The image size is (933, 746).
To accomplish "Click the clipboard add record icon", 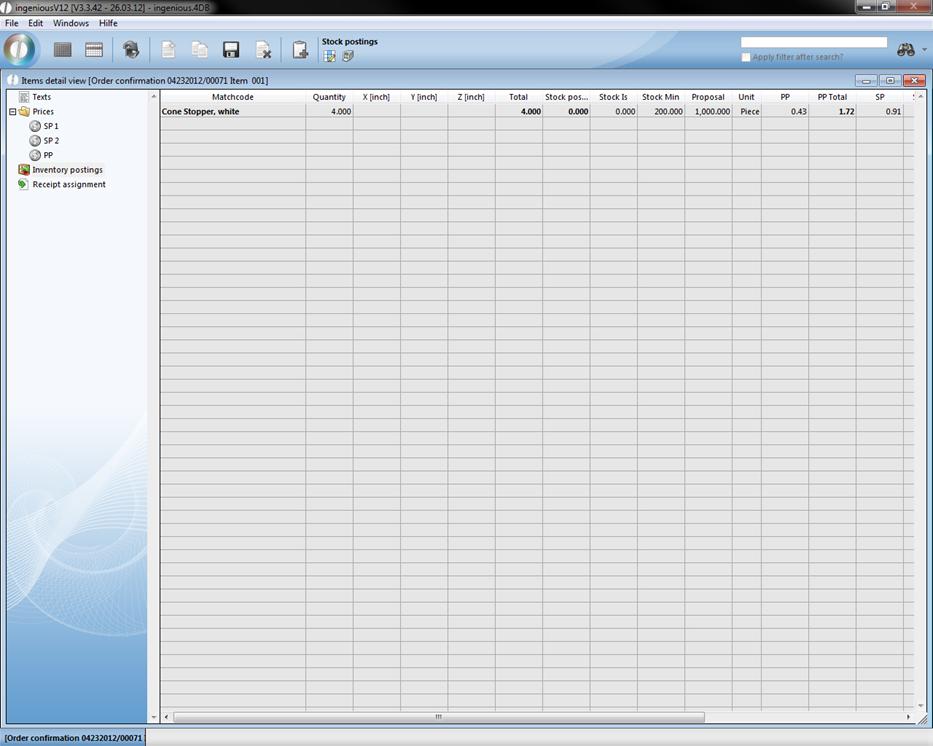I will coord(300,50).
